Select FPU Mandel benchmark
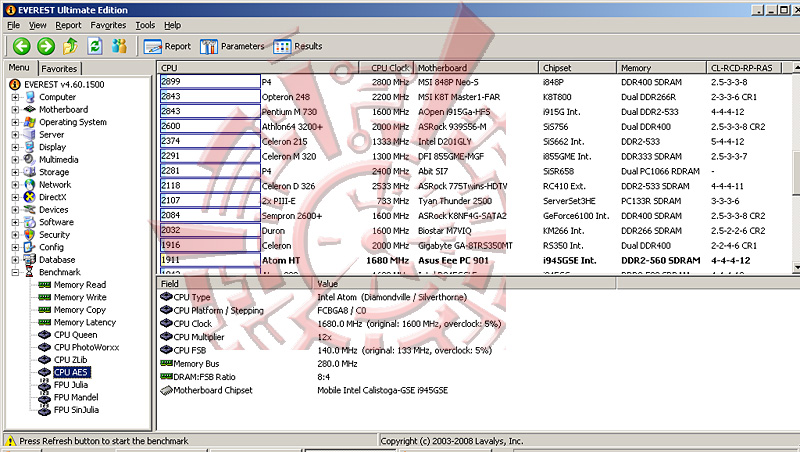The width and height of the screenshot is (800, 452). (x=76, y=397)
